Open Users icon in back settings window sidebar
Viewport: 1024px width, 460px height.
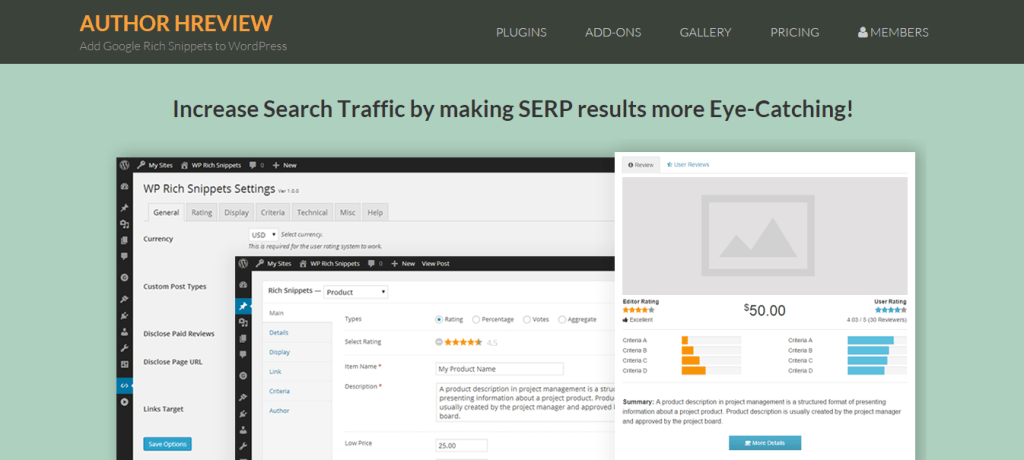tap(125, 331)
